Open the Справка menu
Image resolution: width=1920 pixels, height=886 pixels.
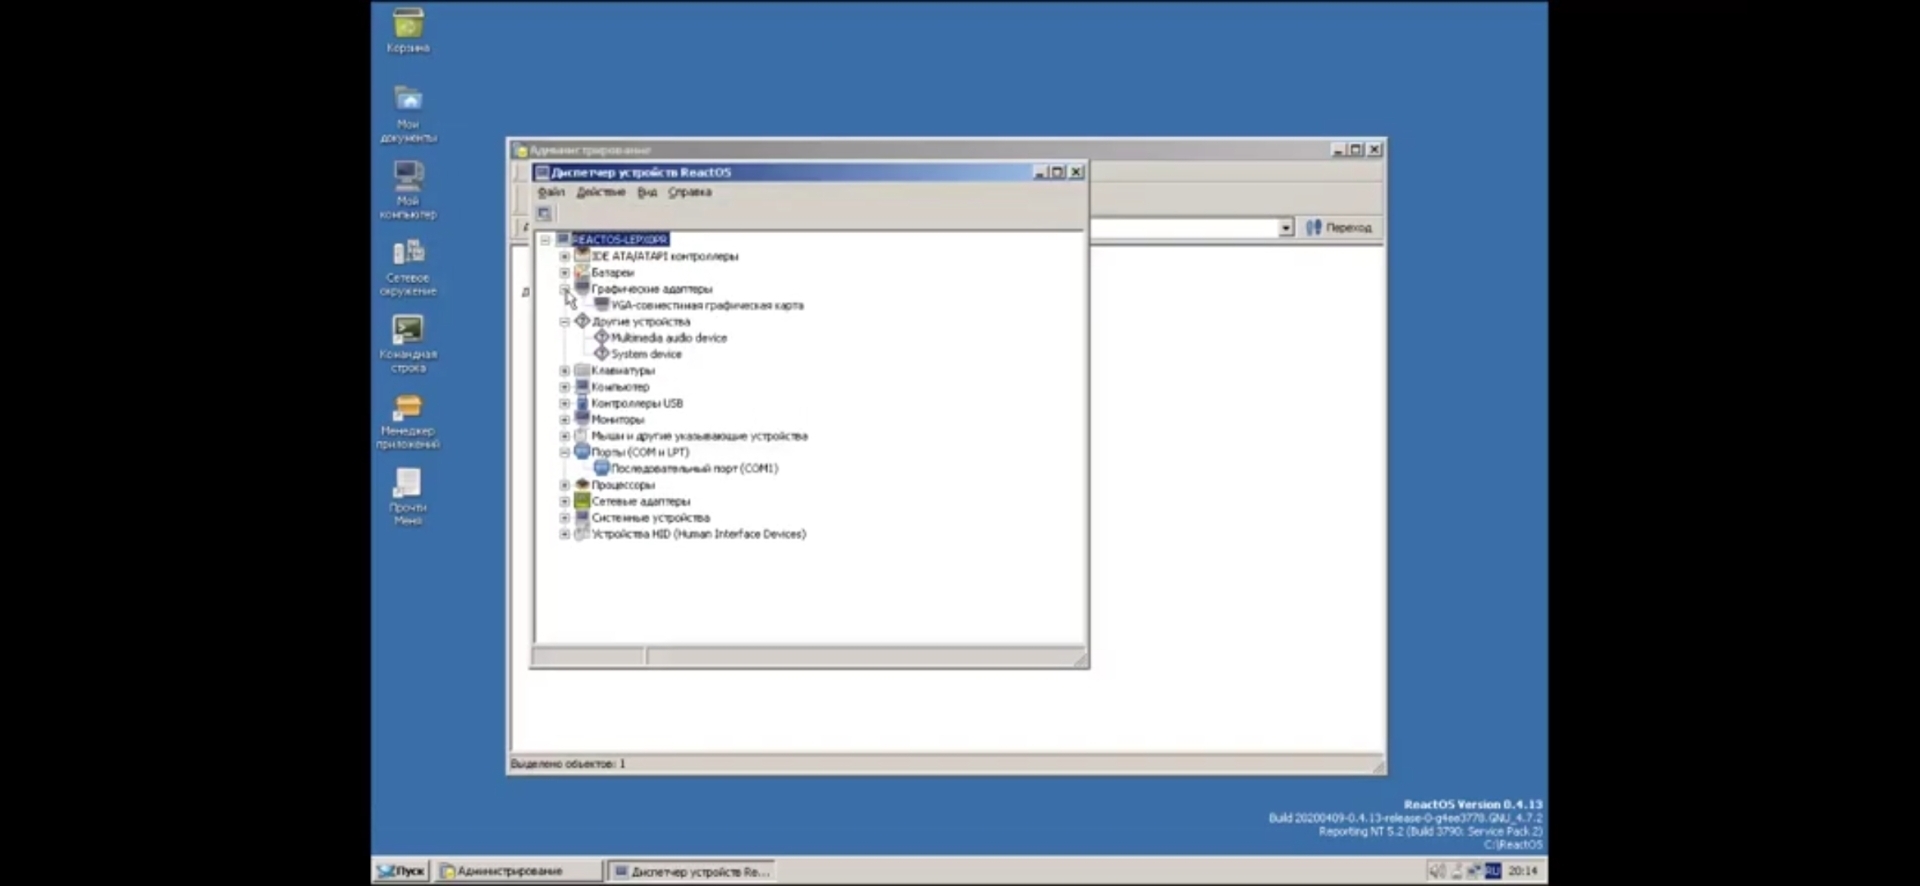689,192
